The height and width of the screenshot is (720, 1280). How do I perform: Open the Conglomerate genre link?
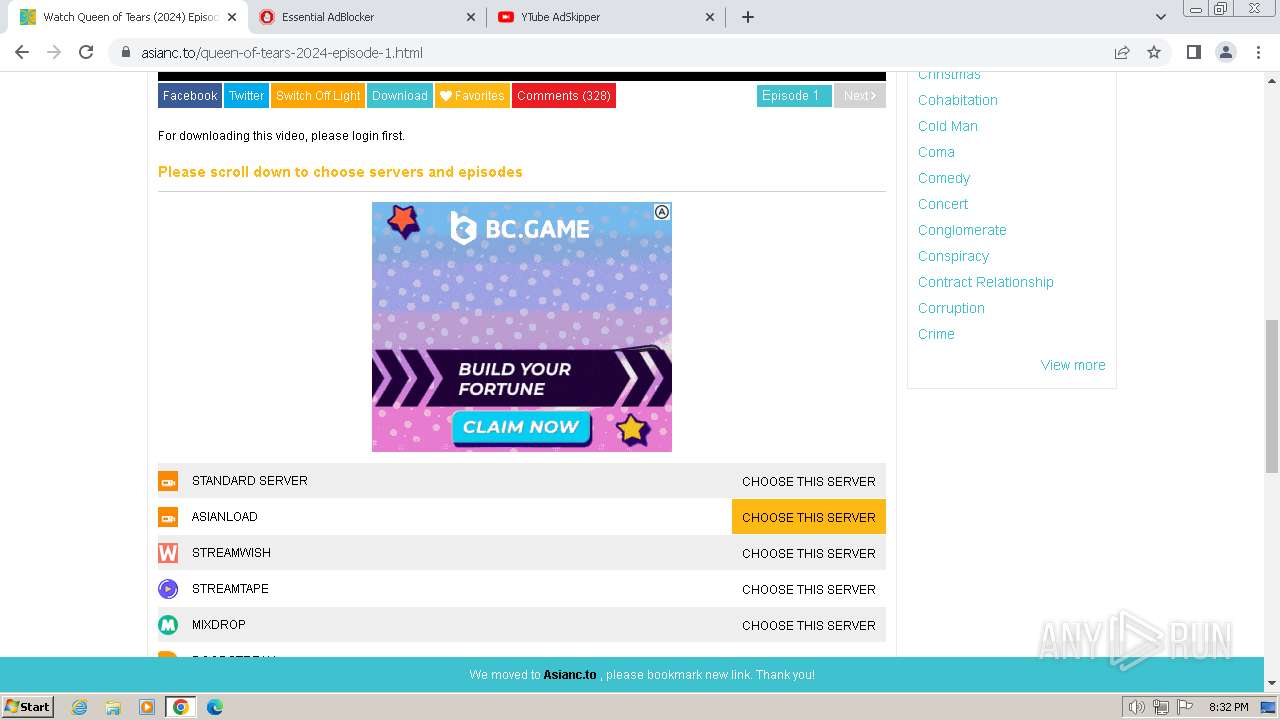point(962,230)
